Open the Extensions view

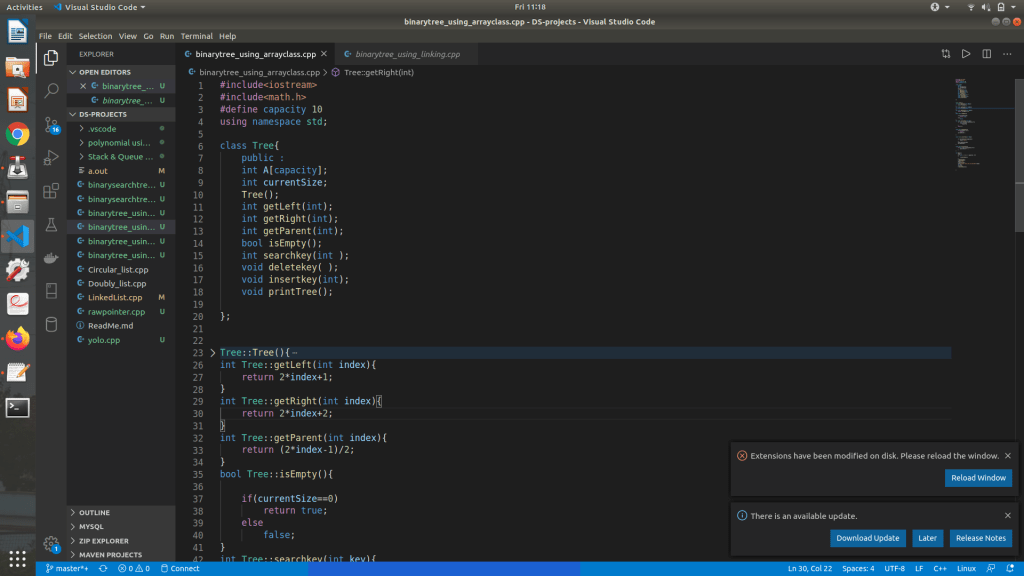click(x=51, y=192)
